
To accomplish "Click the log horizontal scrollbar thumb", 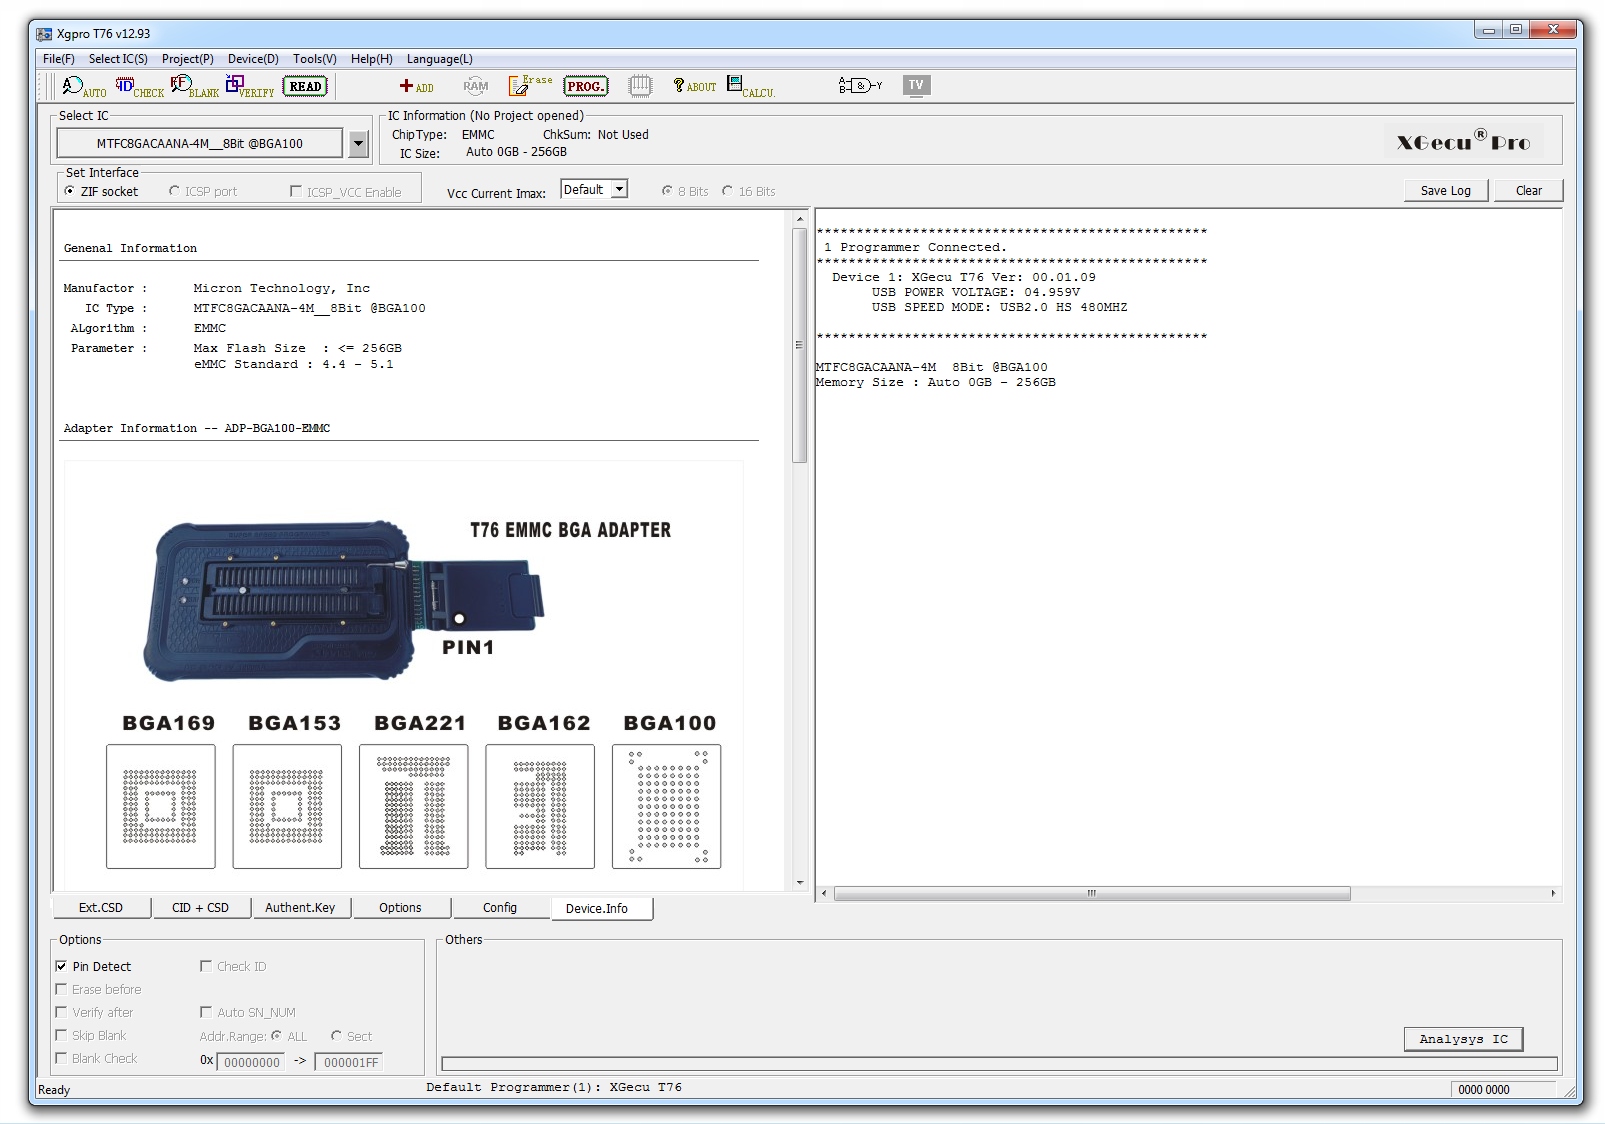I will [x=1092, y=893].
